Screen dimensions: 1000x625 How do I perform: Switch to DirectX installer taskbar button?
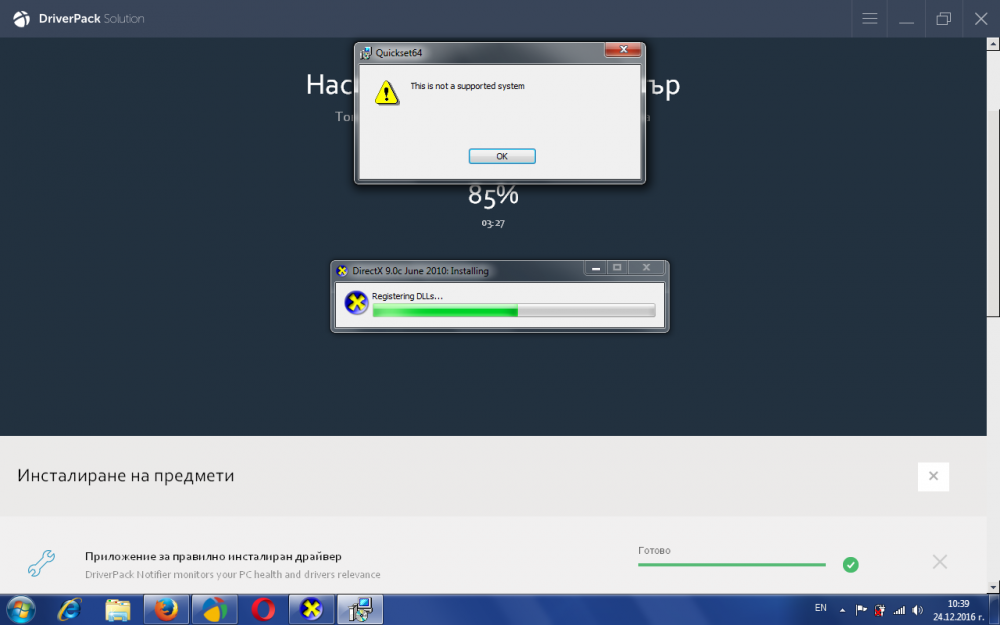click(311, 610)
